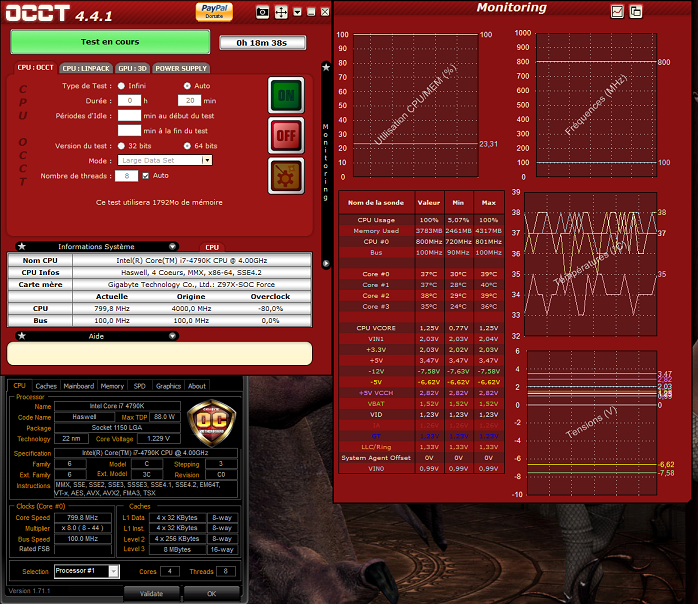This screenshot has width=698, height=604.
Task: Open the About tab in CPU-Z
Action: pos(197,386)
